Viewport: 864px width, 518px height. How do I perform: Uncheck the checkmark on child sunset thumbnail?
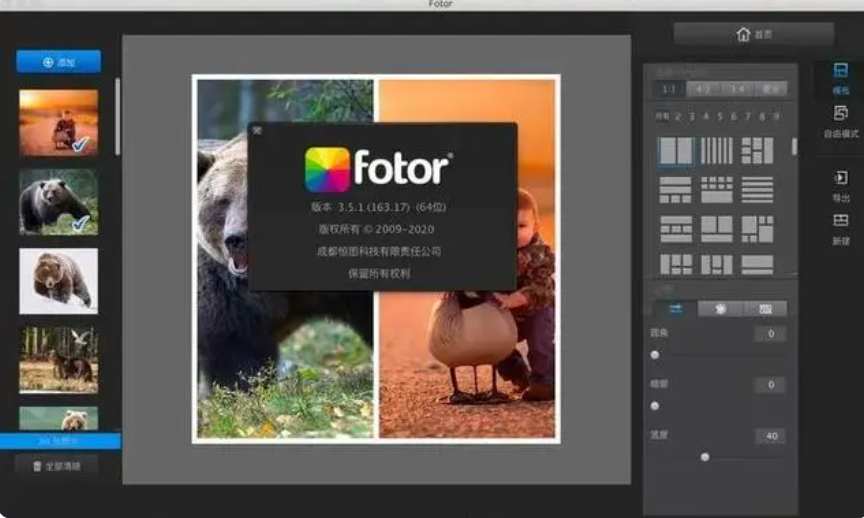point(80,144)
